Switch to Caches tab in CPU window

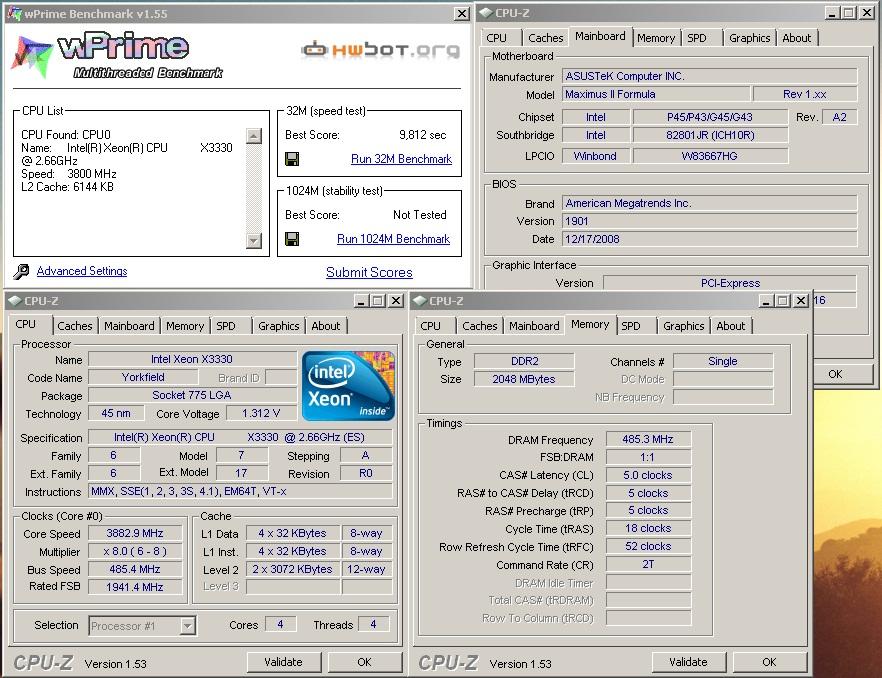pos(75,326)
